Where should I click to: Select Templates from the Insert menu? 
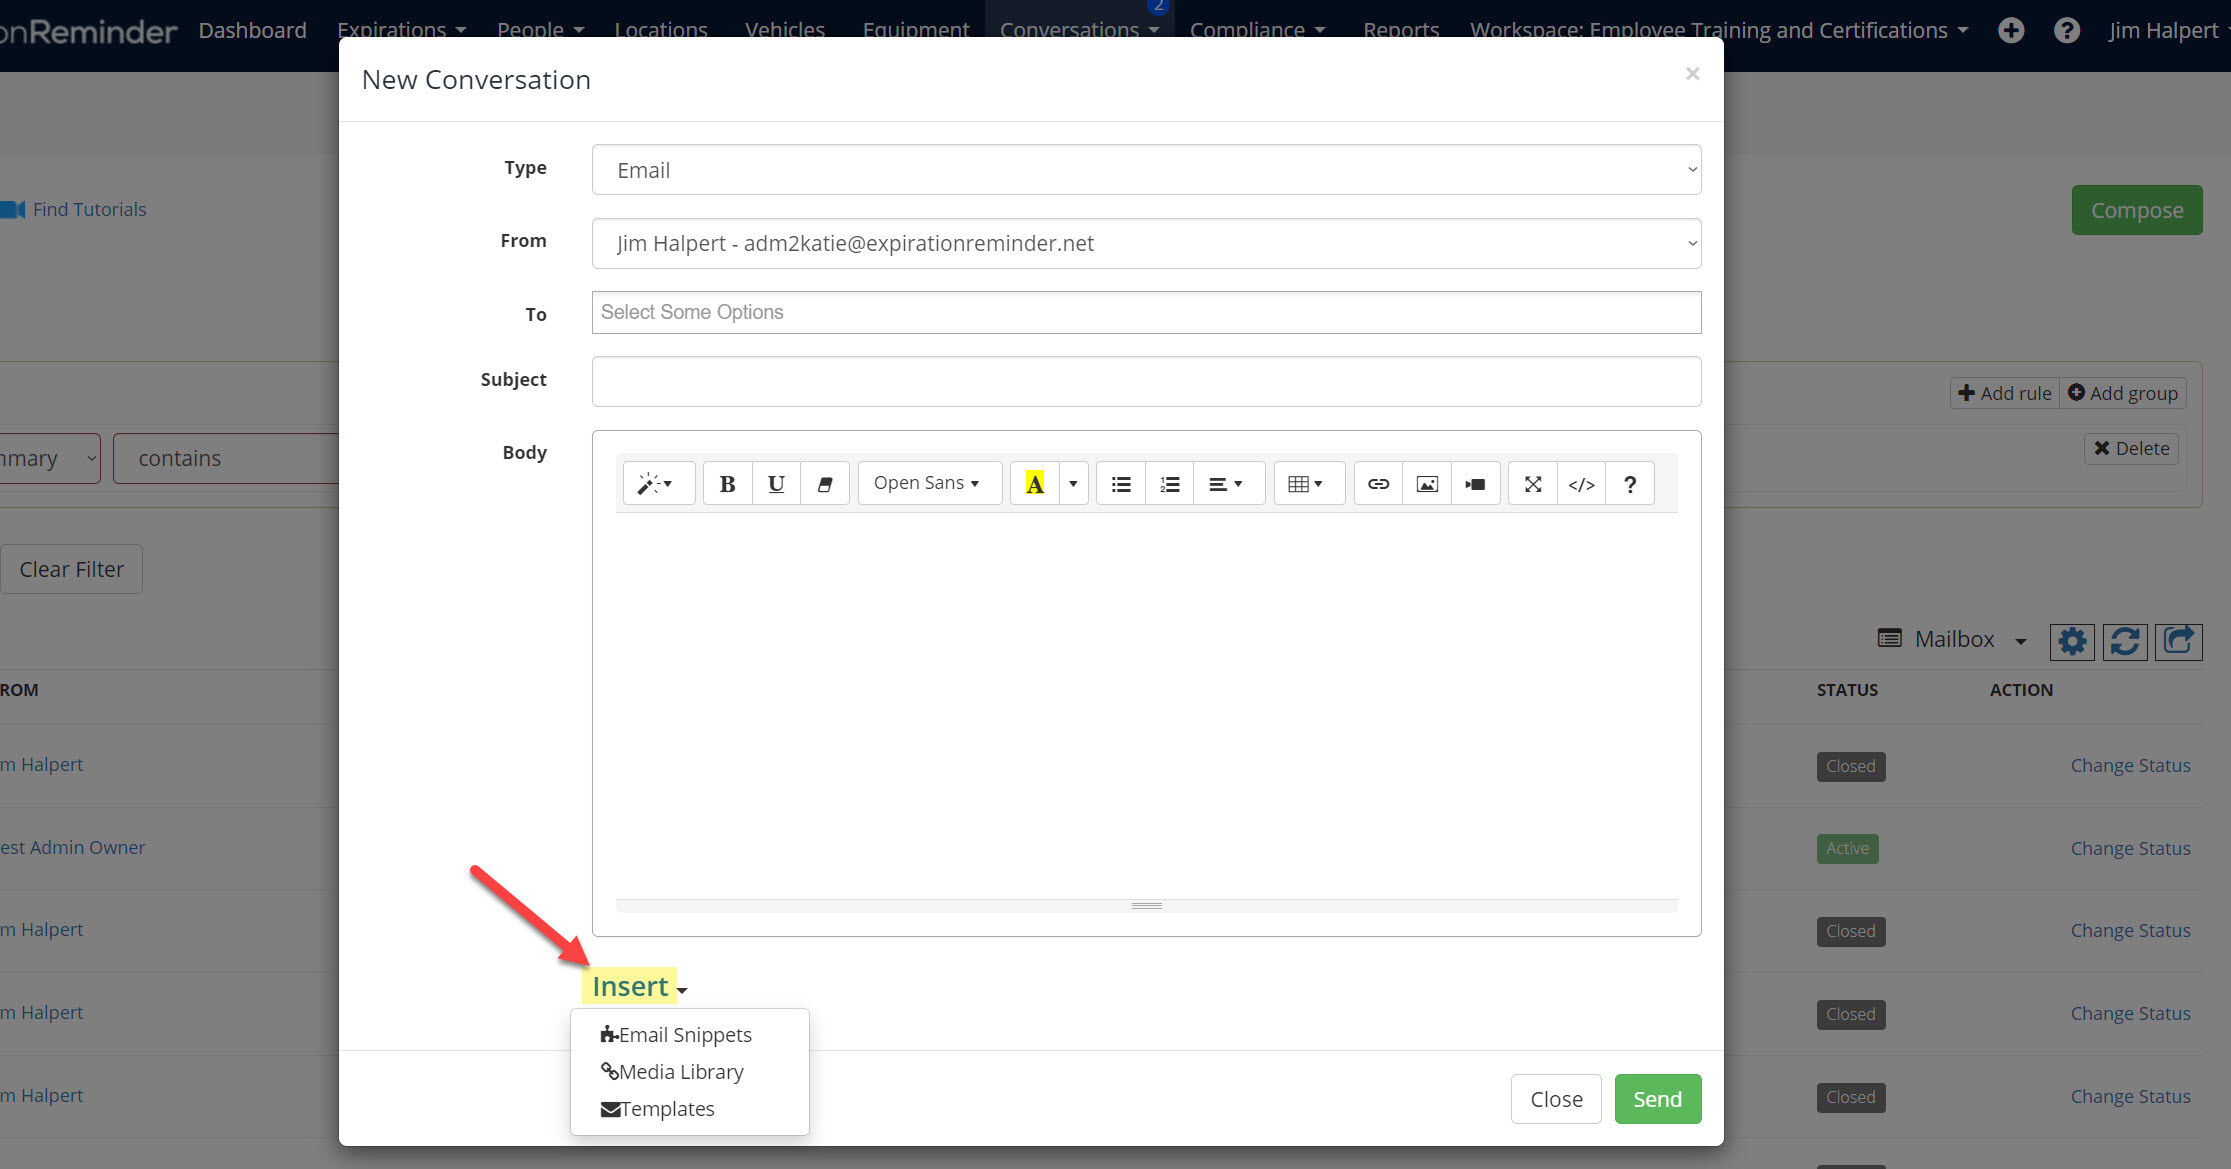click(x=667, y=1108)
